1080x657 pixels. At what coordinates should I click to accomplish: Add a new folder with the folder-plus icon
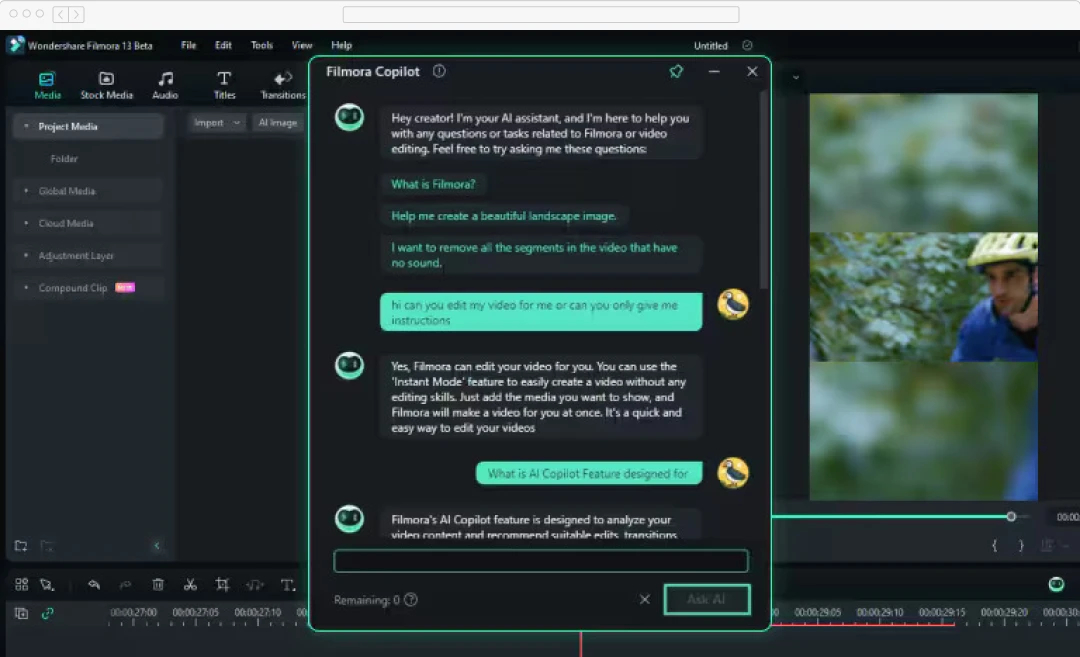point(21,546)
